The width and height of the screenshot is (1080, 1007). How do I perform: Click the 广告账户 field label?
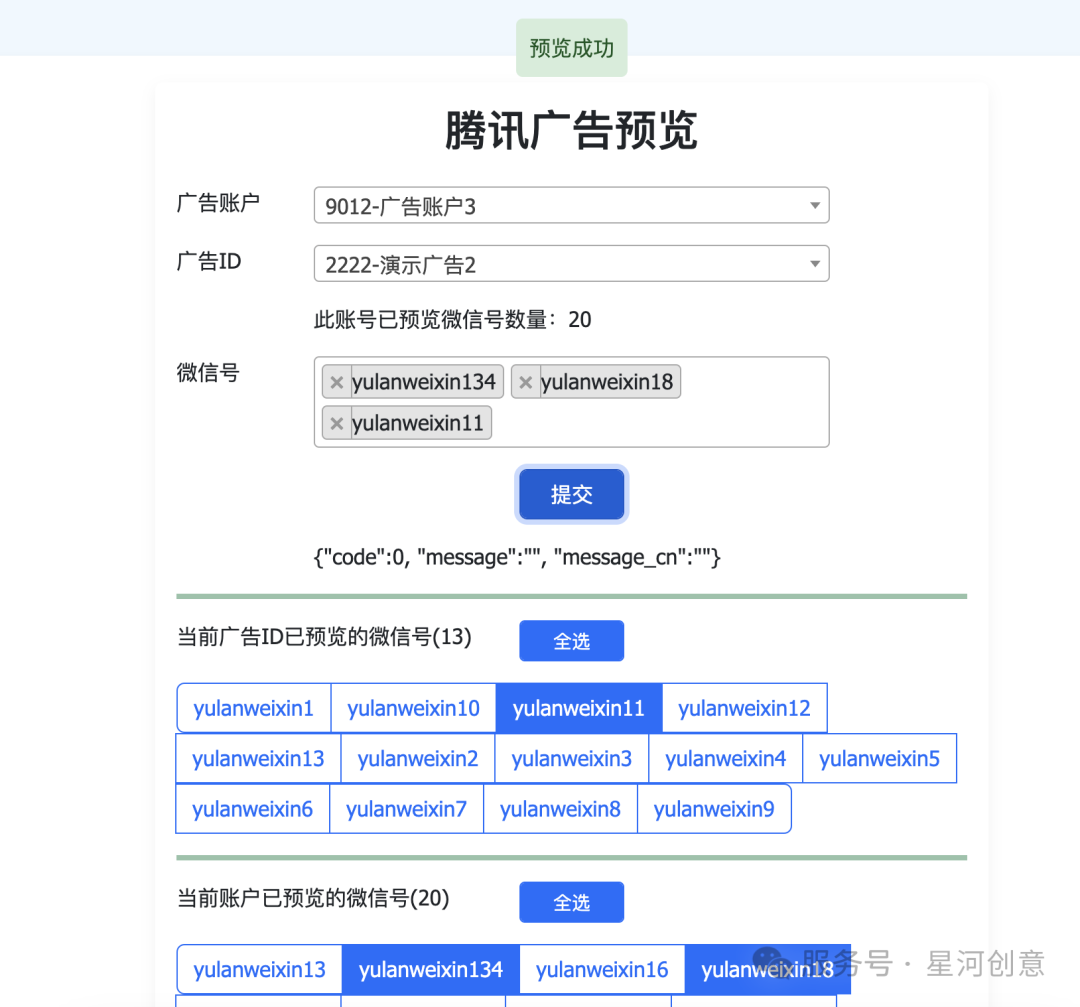[x=218, y=203]
